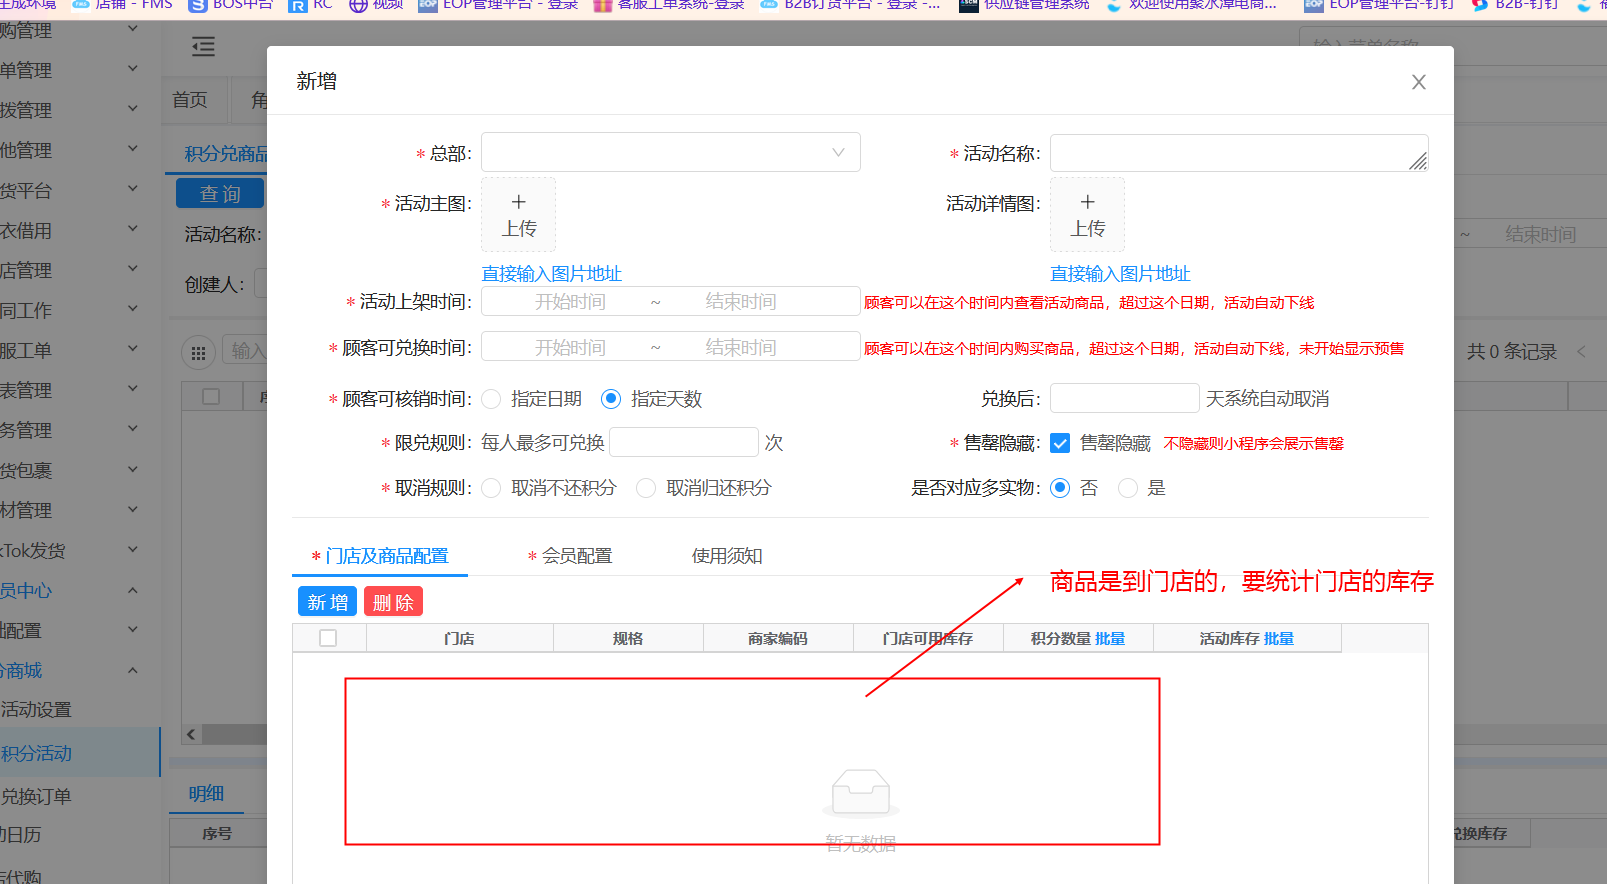Choose 是 for 是否对应多实物

[x=1128, y=488]
